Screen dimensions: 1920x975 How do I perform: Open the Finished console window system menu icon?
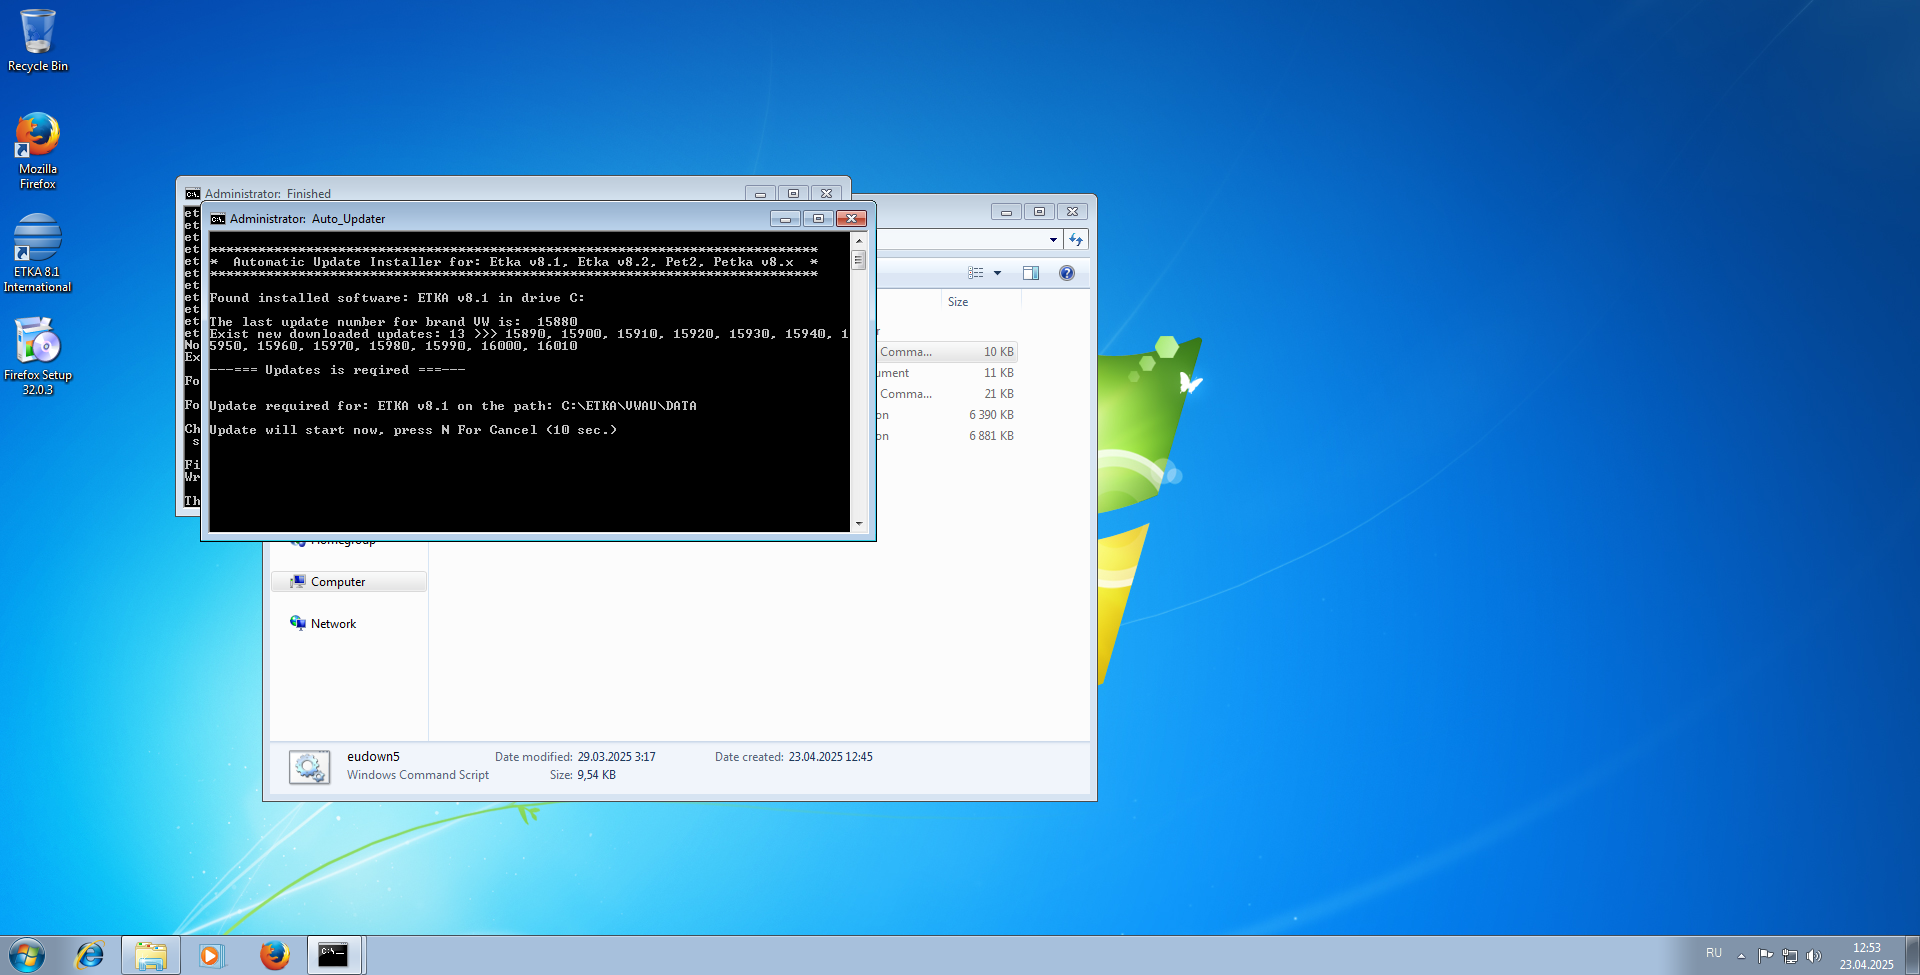point(192,194)
